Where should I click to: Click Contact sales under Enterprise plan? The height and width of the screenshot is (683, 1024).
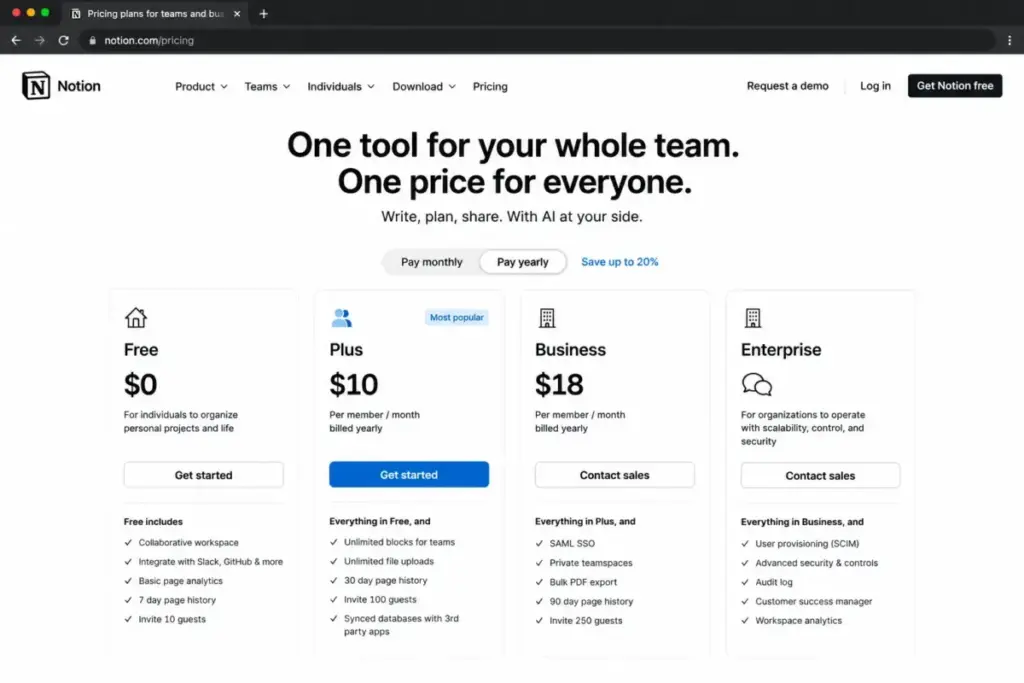[820, 475]
